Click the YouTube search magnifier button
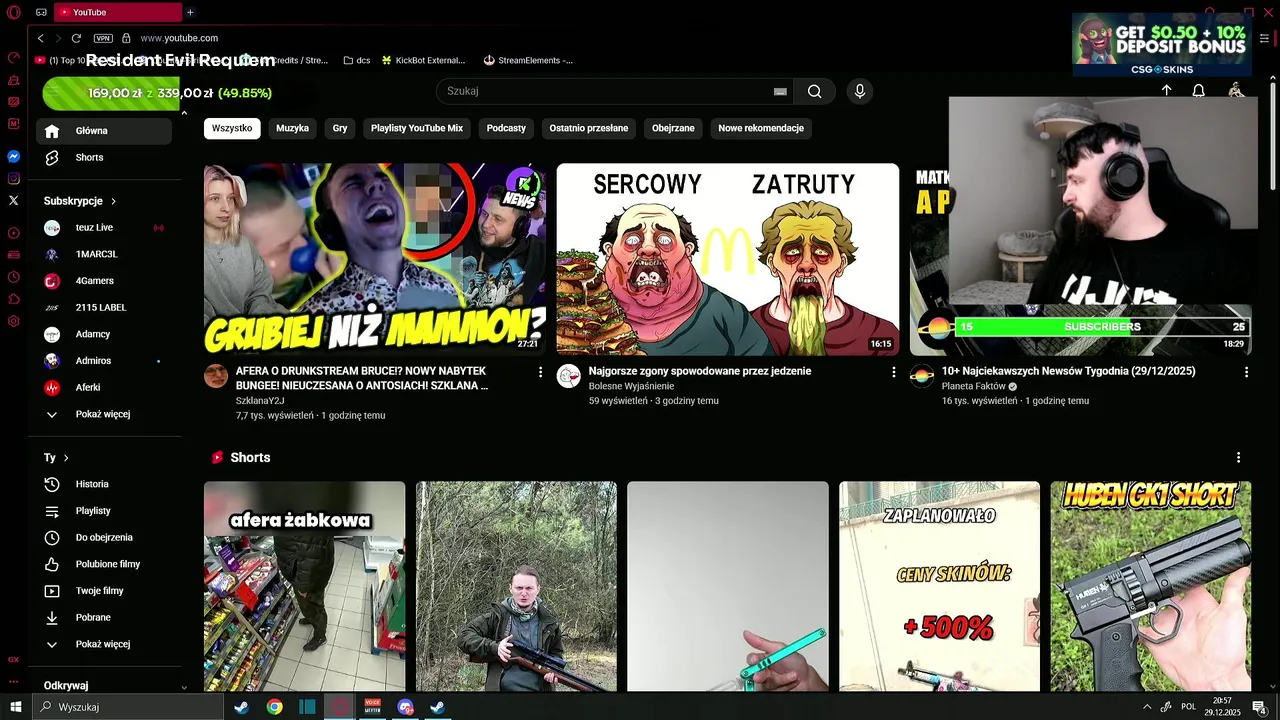Screen dimensions: 1280x720 [814, 91]
